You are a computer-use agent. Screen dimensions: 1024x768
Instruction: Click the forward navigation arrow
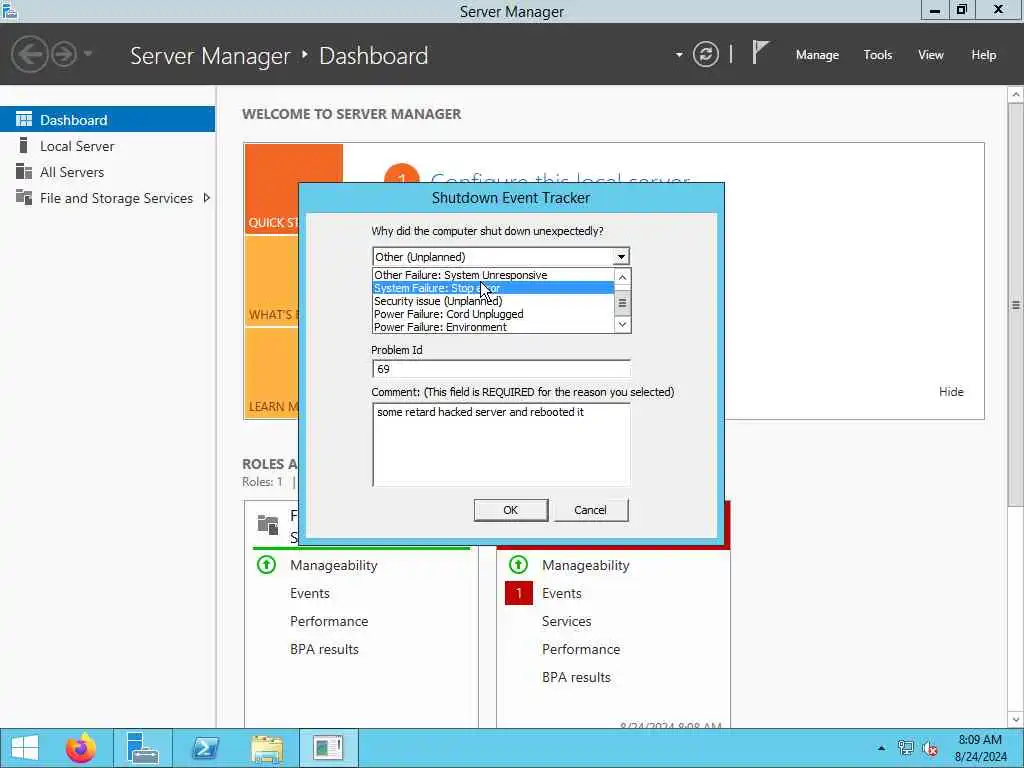[64, 54]
